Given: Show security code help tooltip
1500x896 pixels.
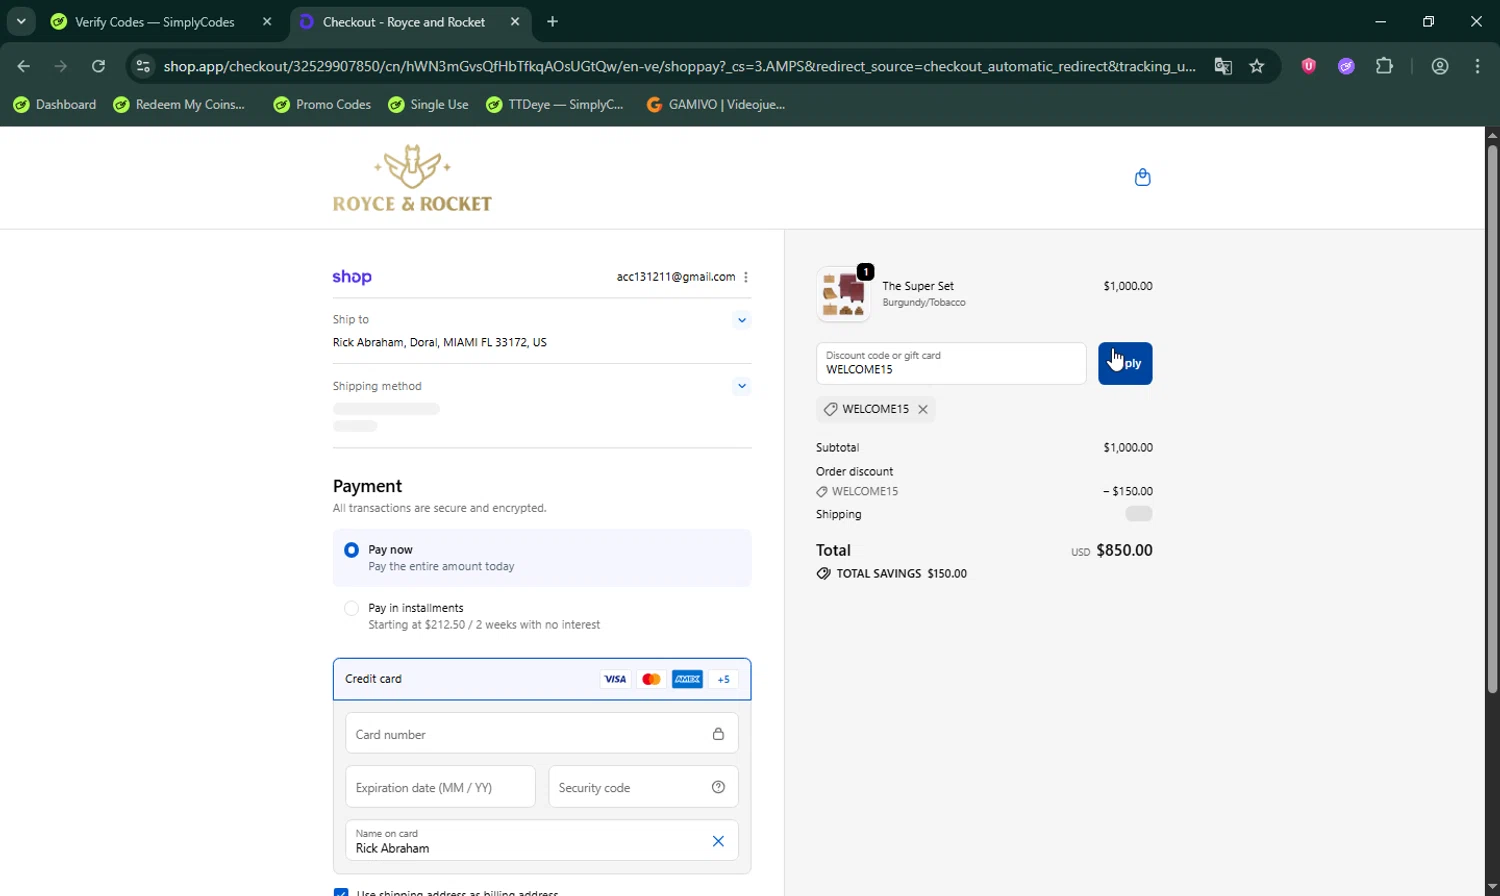Looking at the screenshot, I should (x=718, y=787).
